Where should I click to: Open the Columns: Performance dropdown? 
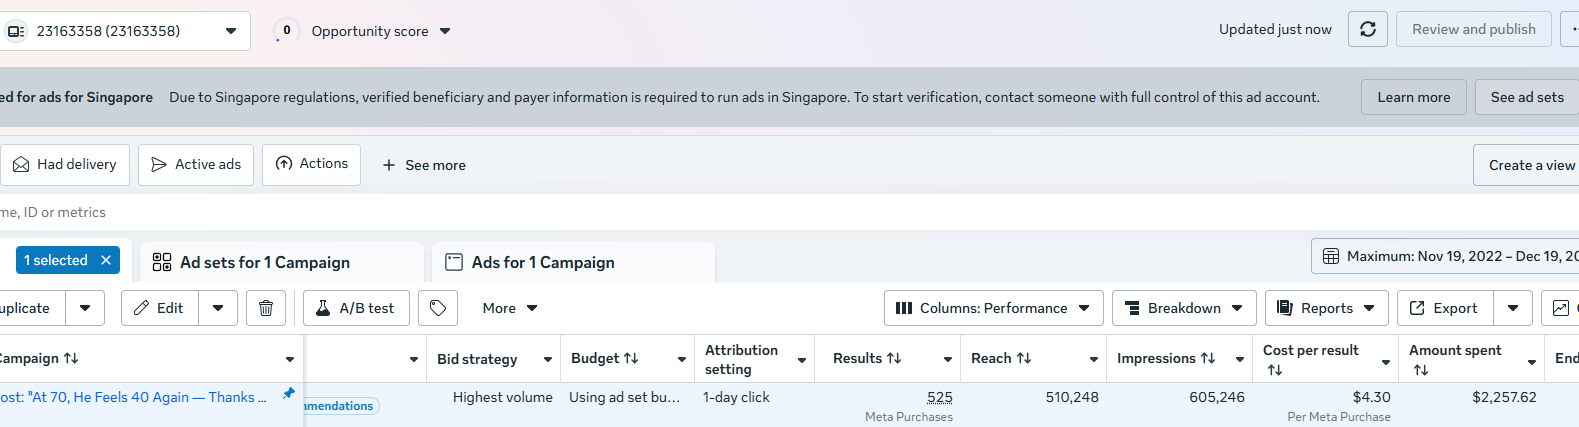click(993, 308)
